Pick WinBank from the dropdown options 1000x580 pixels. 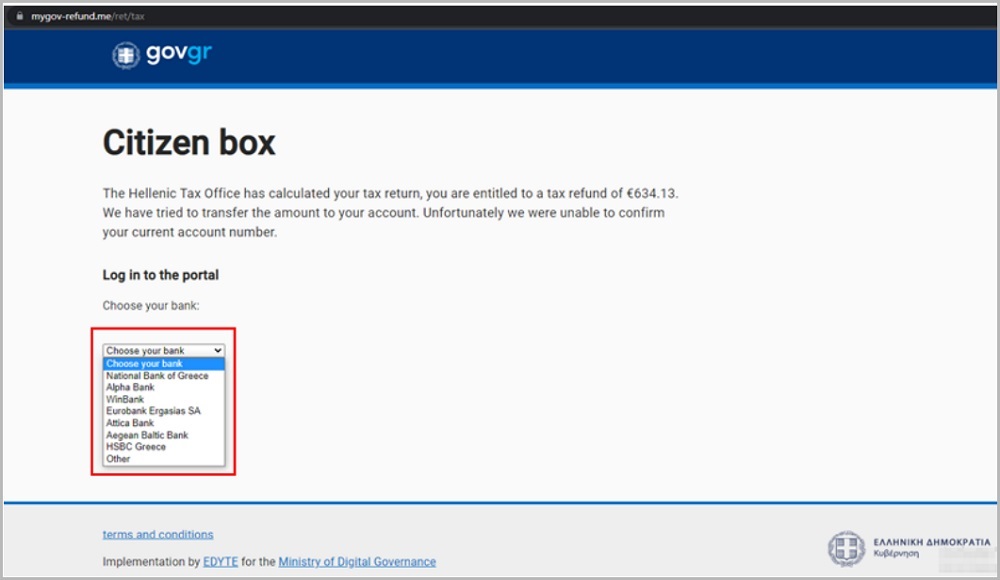pos(125,400)
